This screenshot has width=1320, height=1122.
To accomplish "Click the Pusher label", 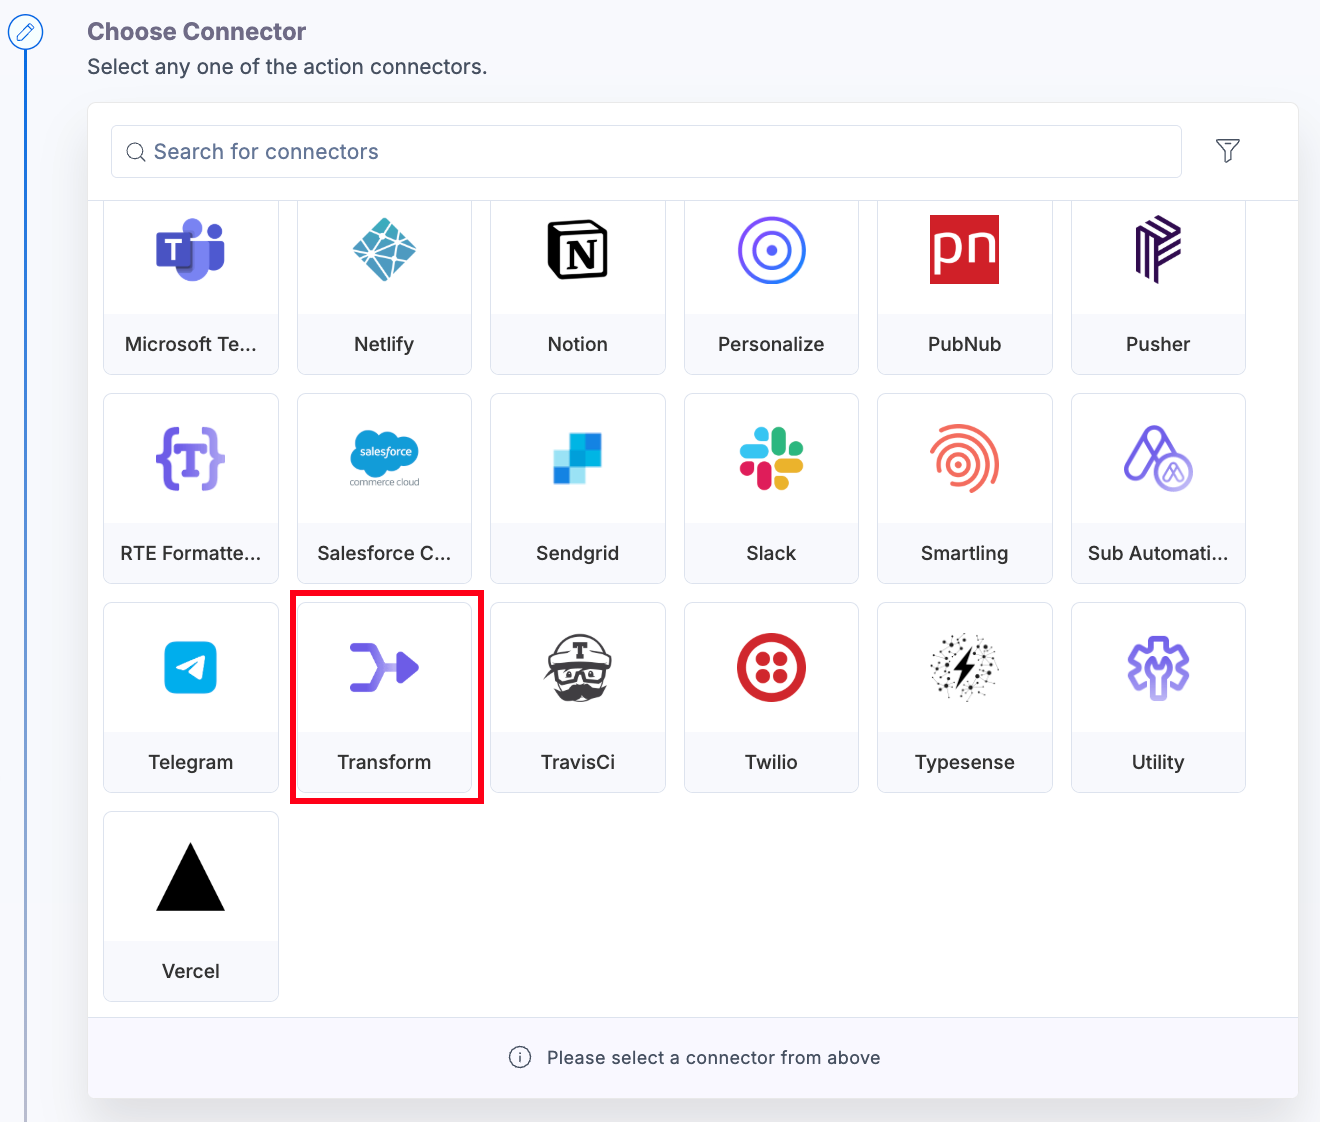I will pyautogui.click(x=1158, y=344).
